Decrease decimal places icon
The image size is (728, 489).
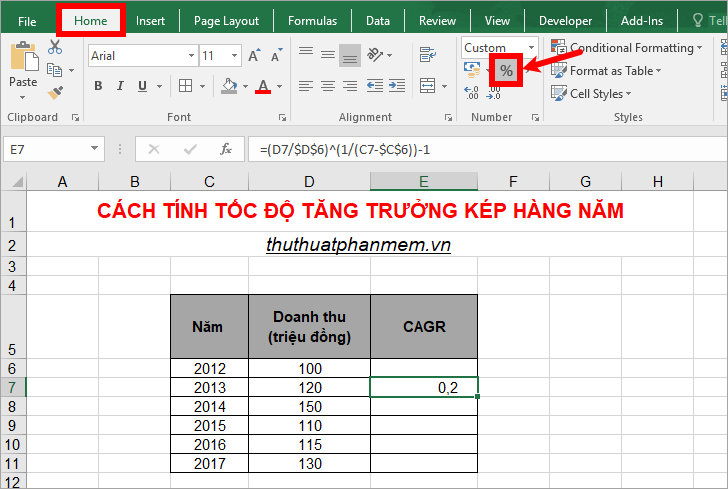tap(493, 92)
